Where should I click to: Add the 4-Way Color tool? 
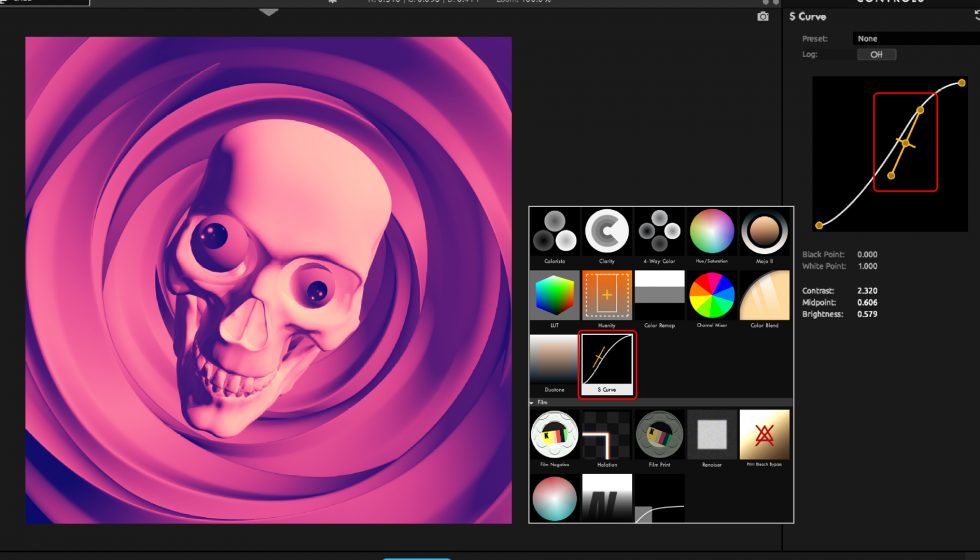[x=659, y=233]
